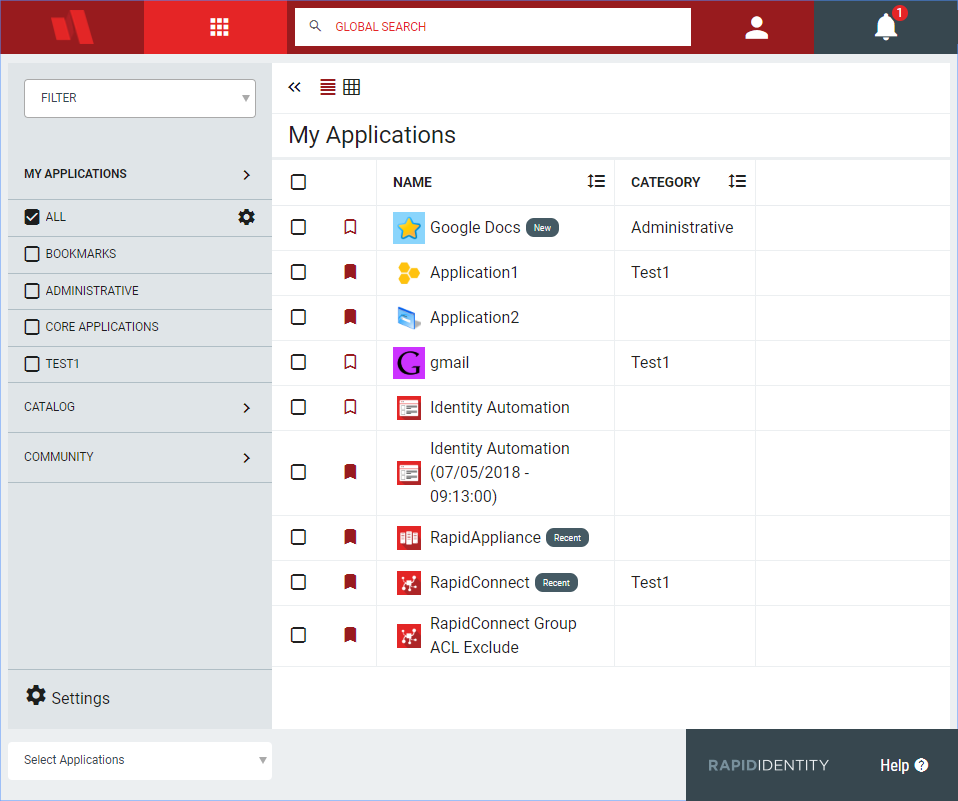
Task: Select Google Docs row checkbox
Action: pyautogui.click(x=298, y=227)
